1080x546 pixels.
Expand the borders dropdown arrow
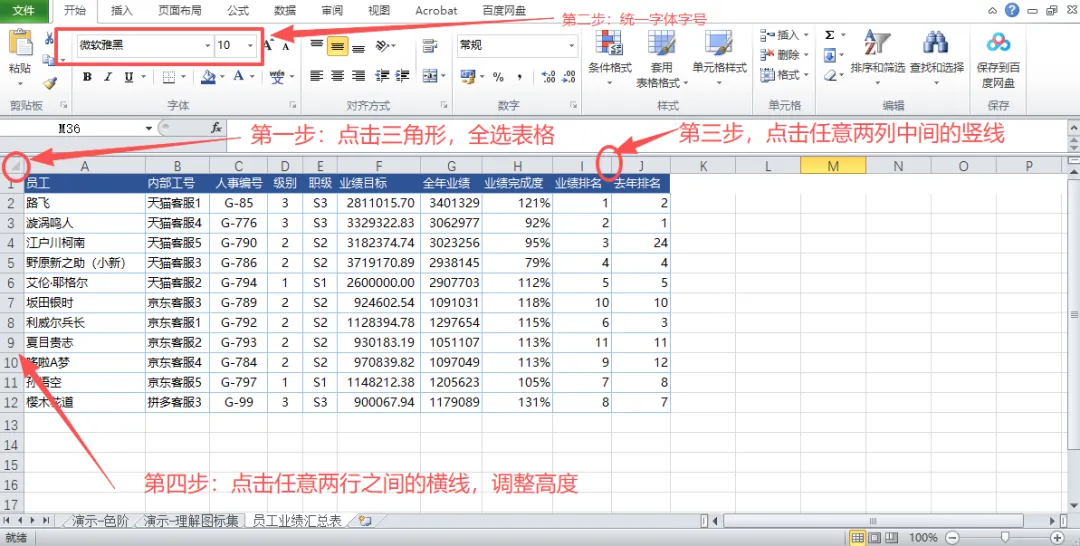click(x=182, y=77)
